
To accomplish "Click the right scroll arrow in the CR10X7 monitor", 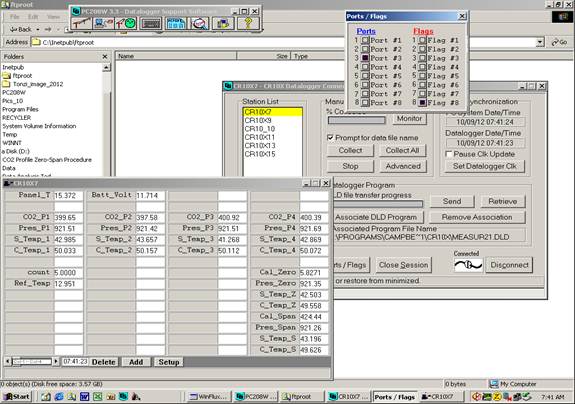I will tap(55, 361).
